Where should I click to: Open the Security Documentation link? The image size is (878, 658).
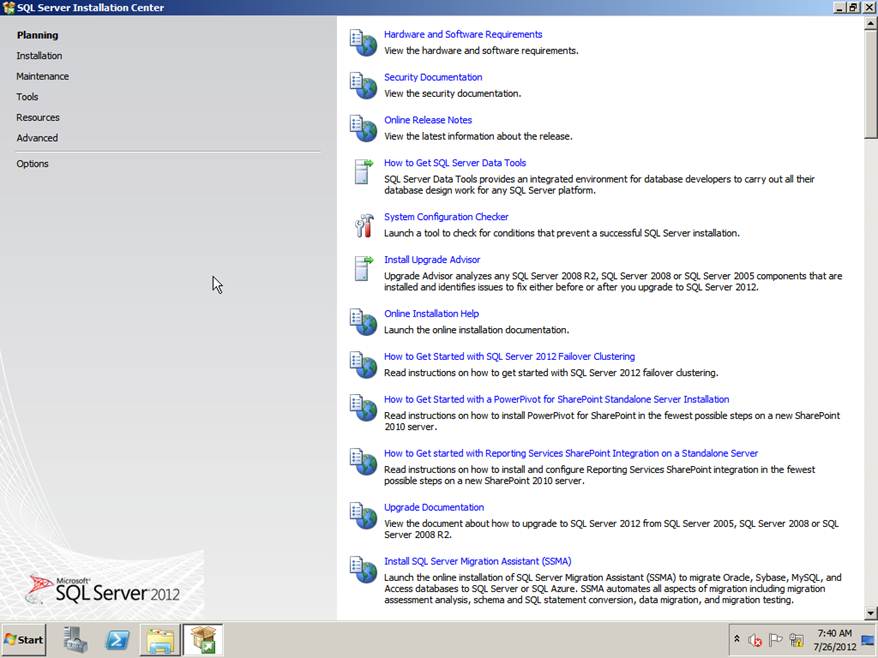point(433,77)
